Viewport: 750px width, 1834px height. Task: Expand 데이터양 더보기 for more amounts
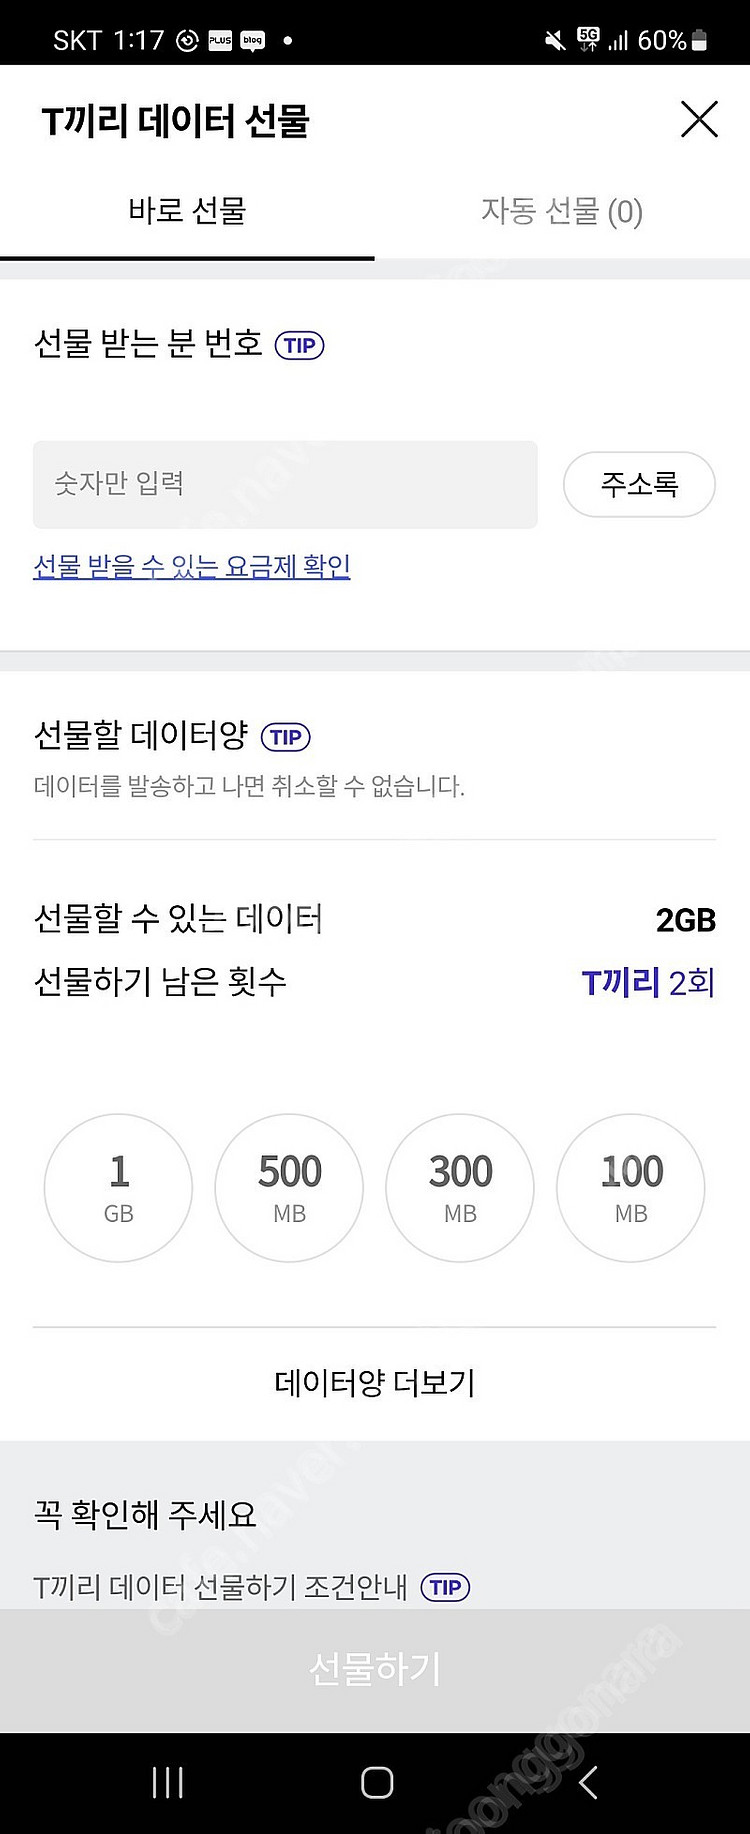click(375, 1383)
